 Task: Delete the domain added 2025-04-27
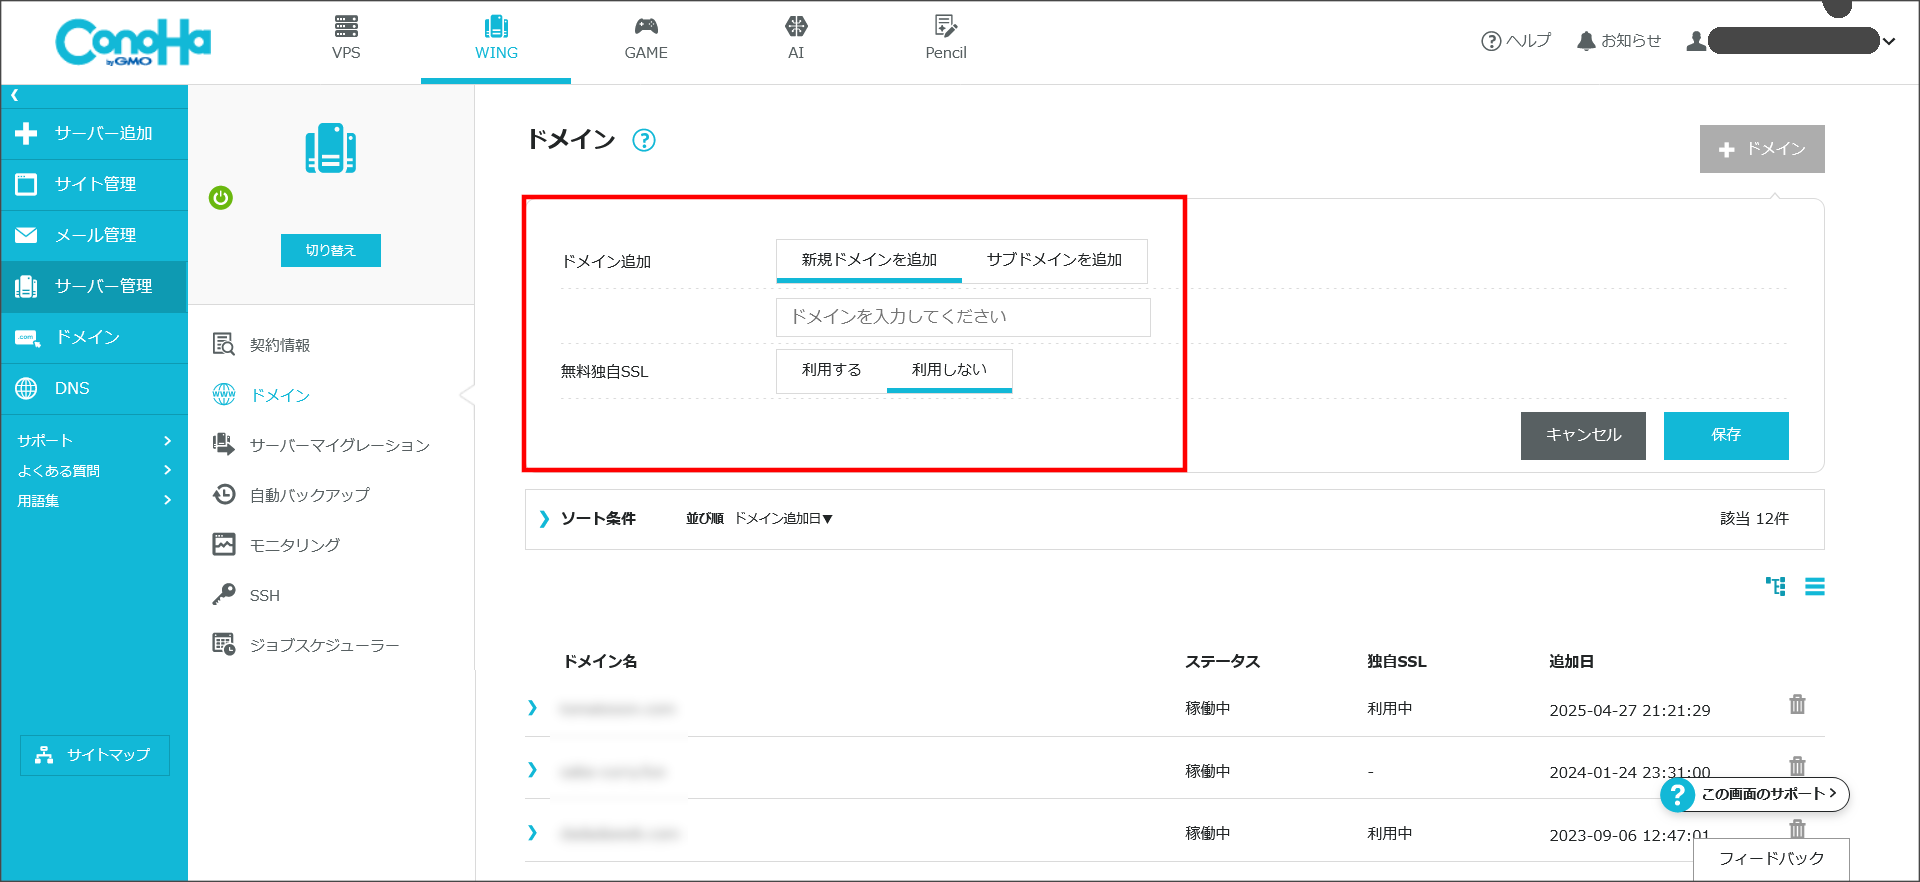point(1797,705)
